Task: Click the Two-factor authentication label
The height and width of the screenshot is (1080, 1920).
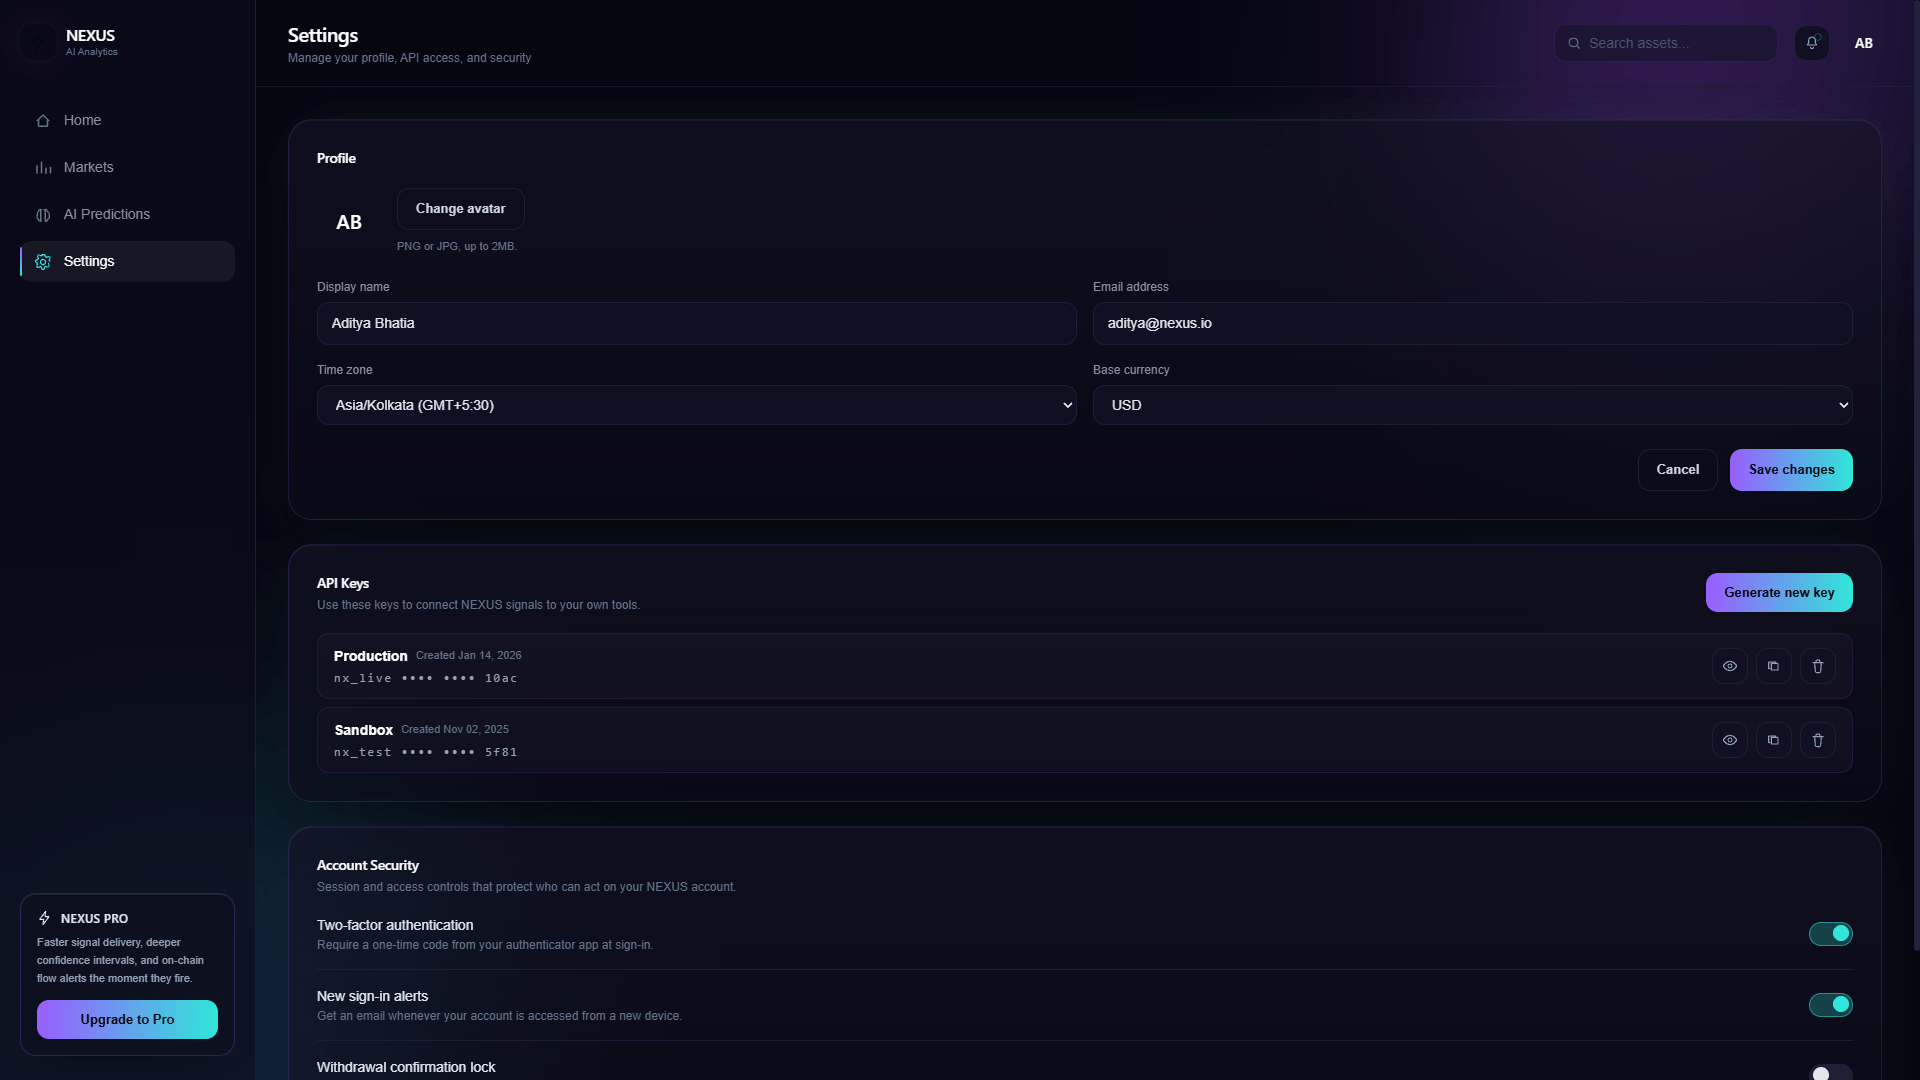Action: tap(395, 926)
